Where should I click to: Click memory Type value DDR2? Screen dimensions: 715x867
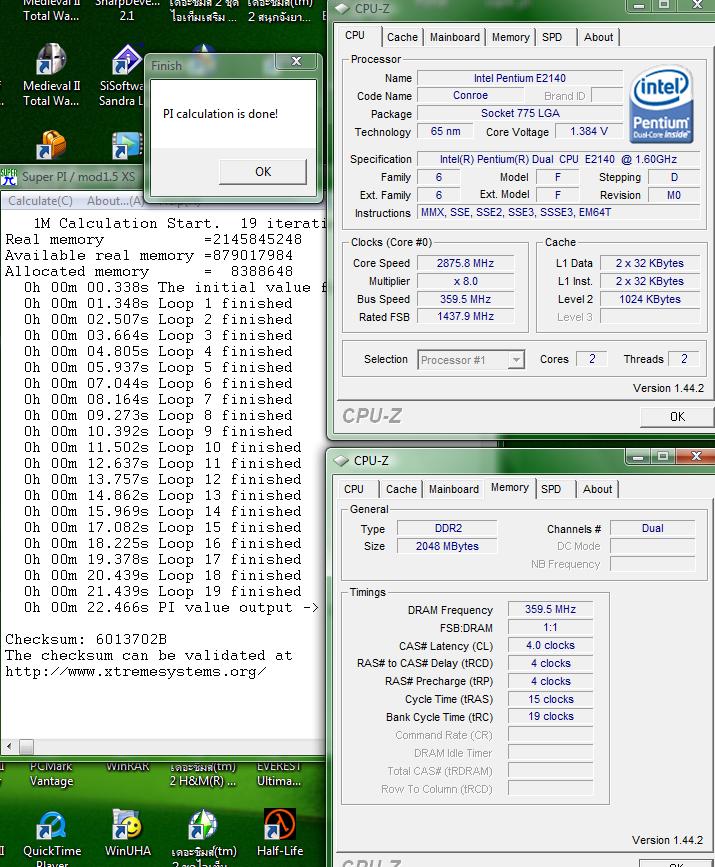447,528
